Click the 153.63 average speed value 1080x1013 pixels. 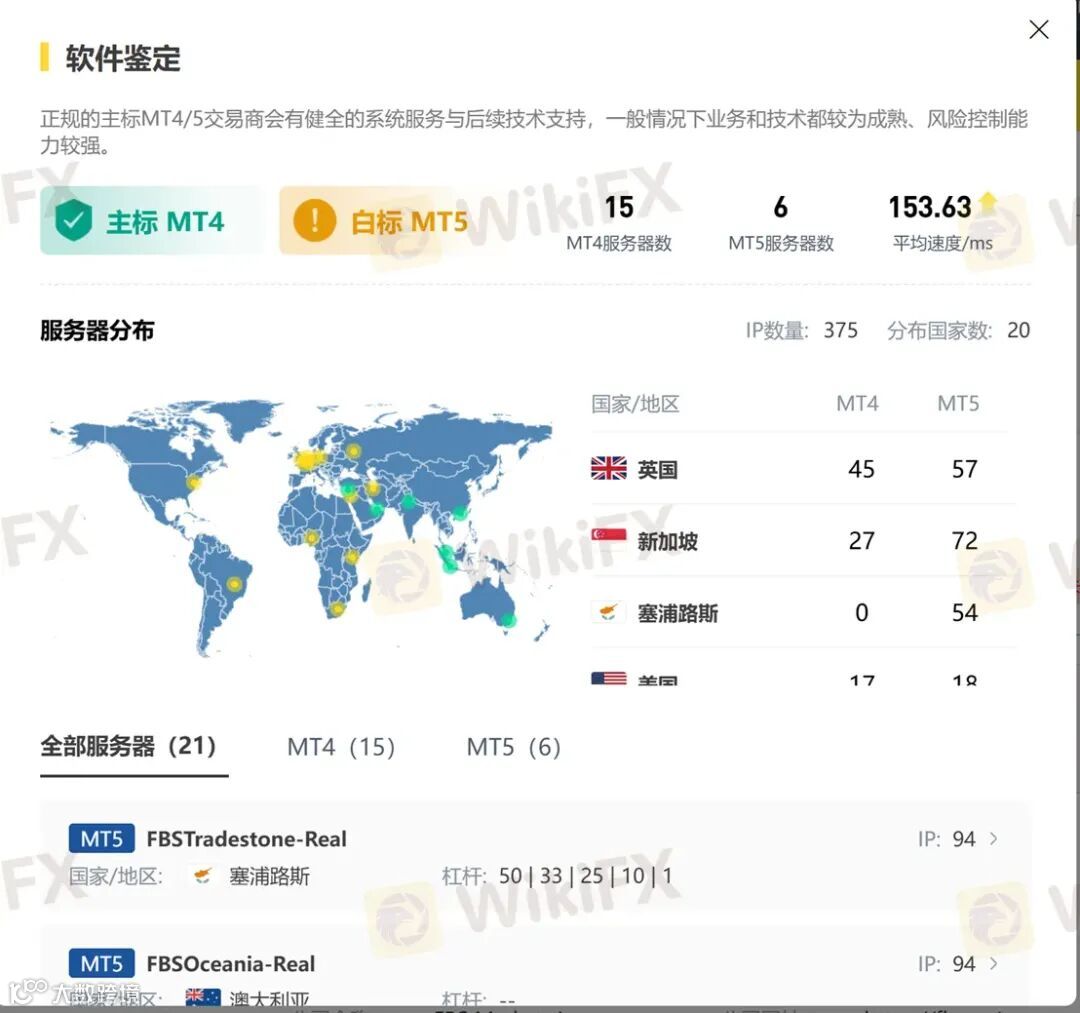(929, 207)
